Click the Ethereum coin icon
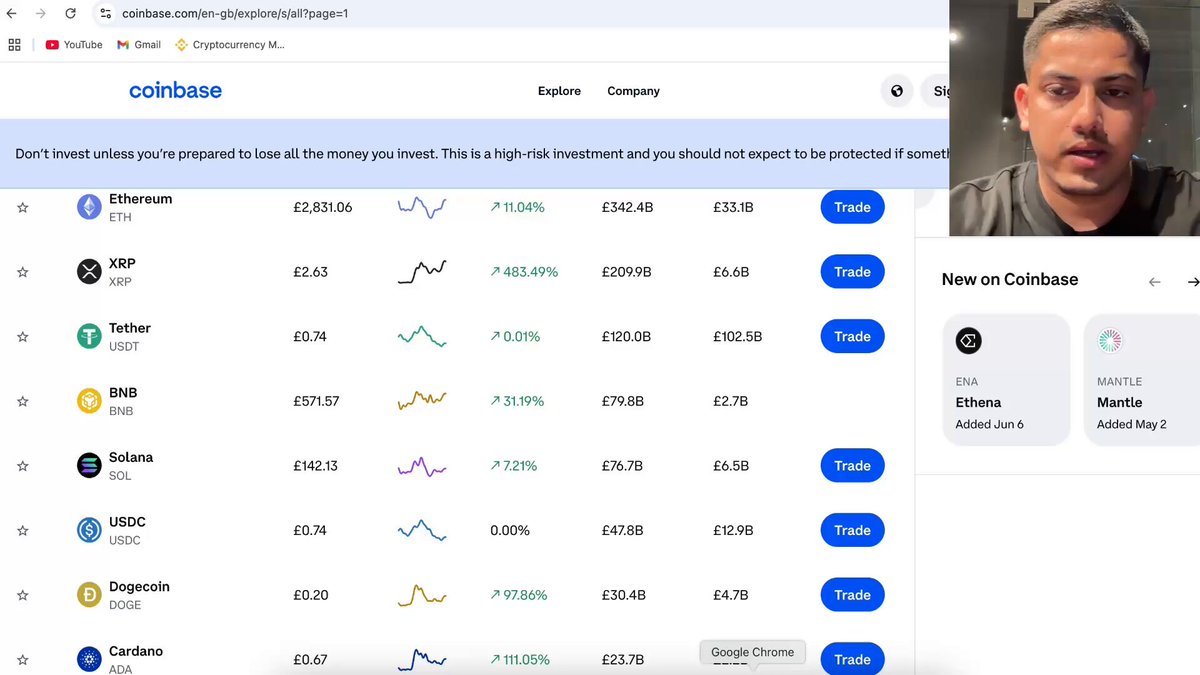 click(x=90, y=207)
